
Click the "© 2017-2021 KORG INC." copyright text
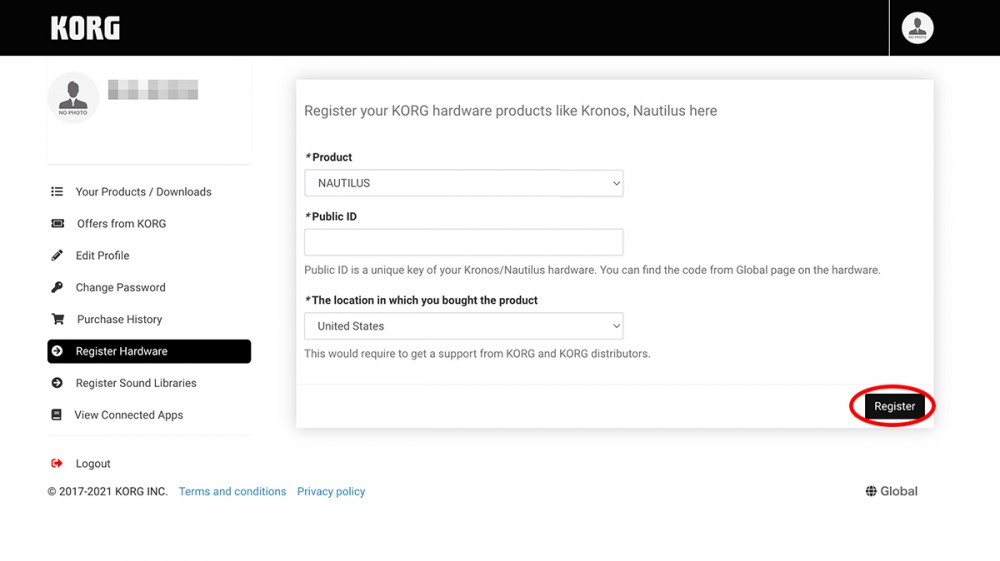[x=107, y=492]
